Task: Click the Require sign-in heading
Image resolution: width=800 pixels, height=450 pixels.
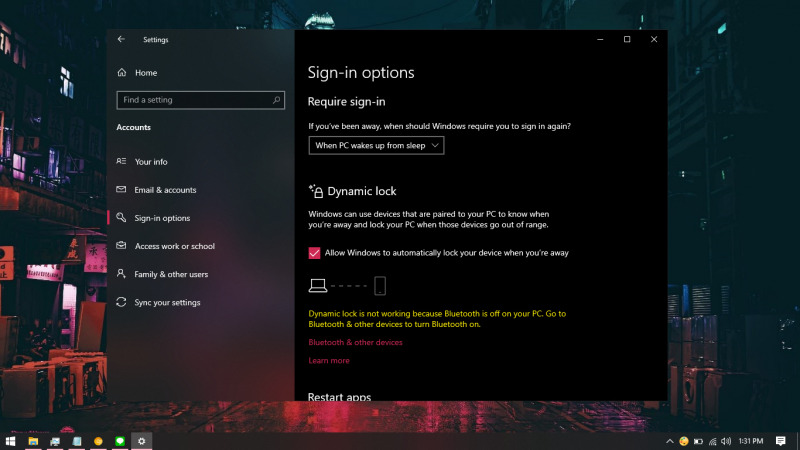Action: [346, 102]
